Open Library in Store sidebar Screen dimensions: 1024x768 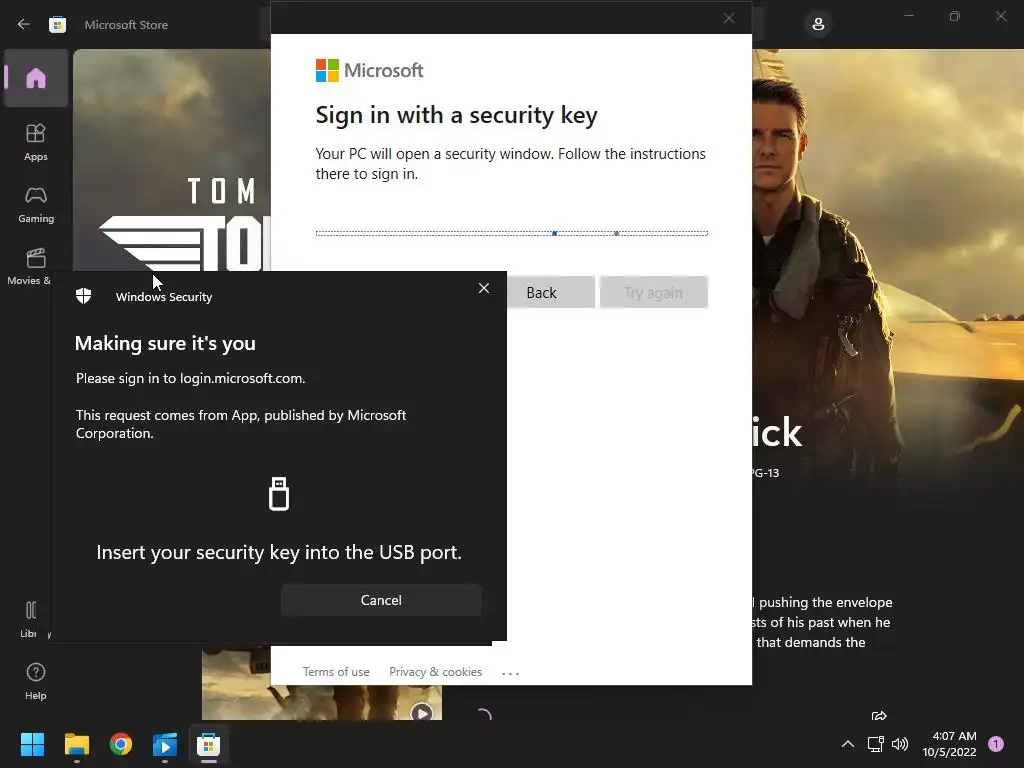click(29, 619)
